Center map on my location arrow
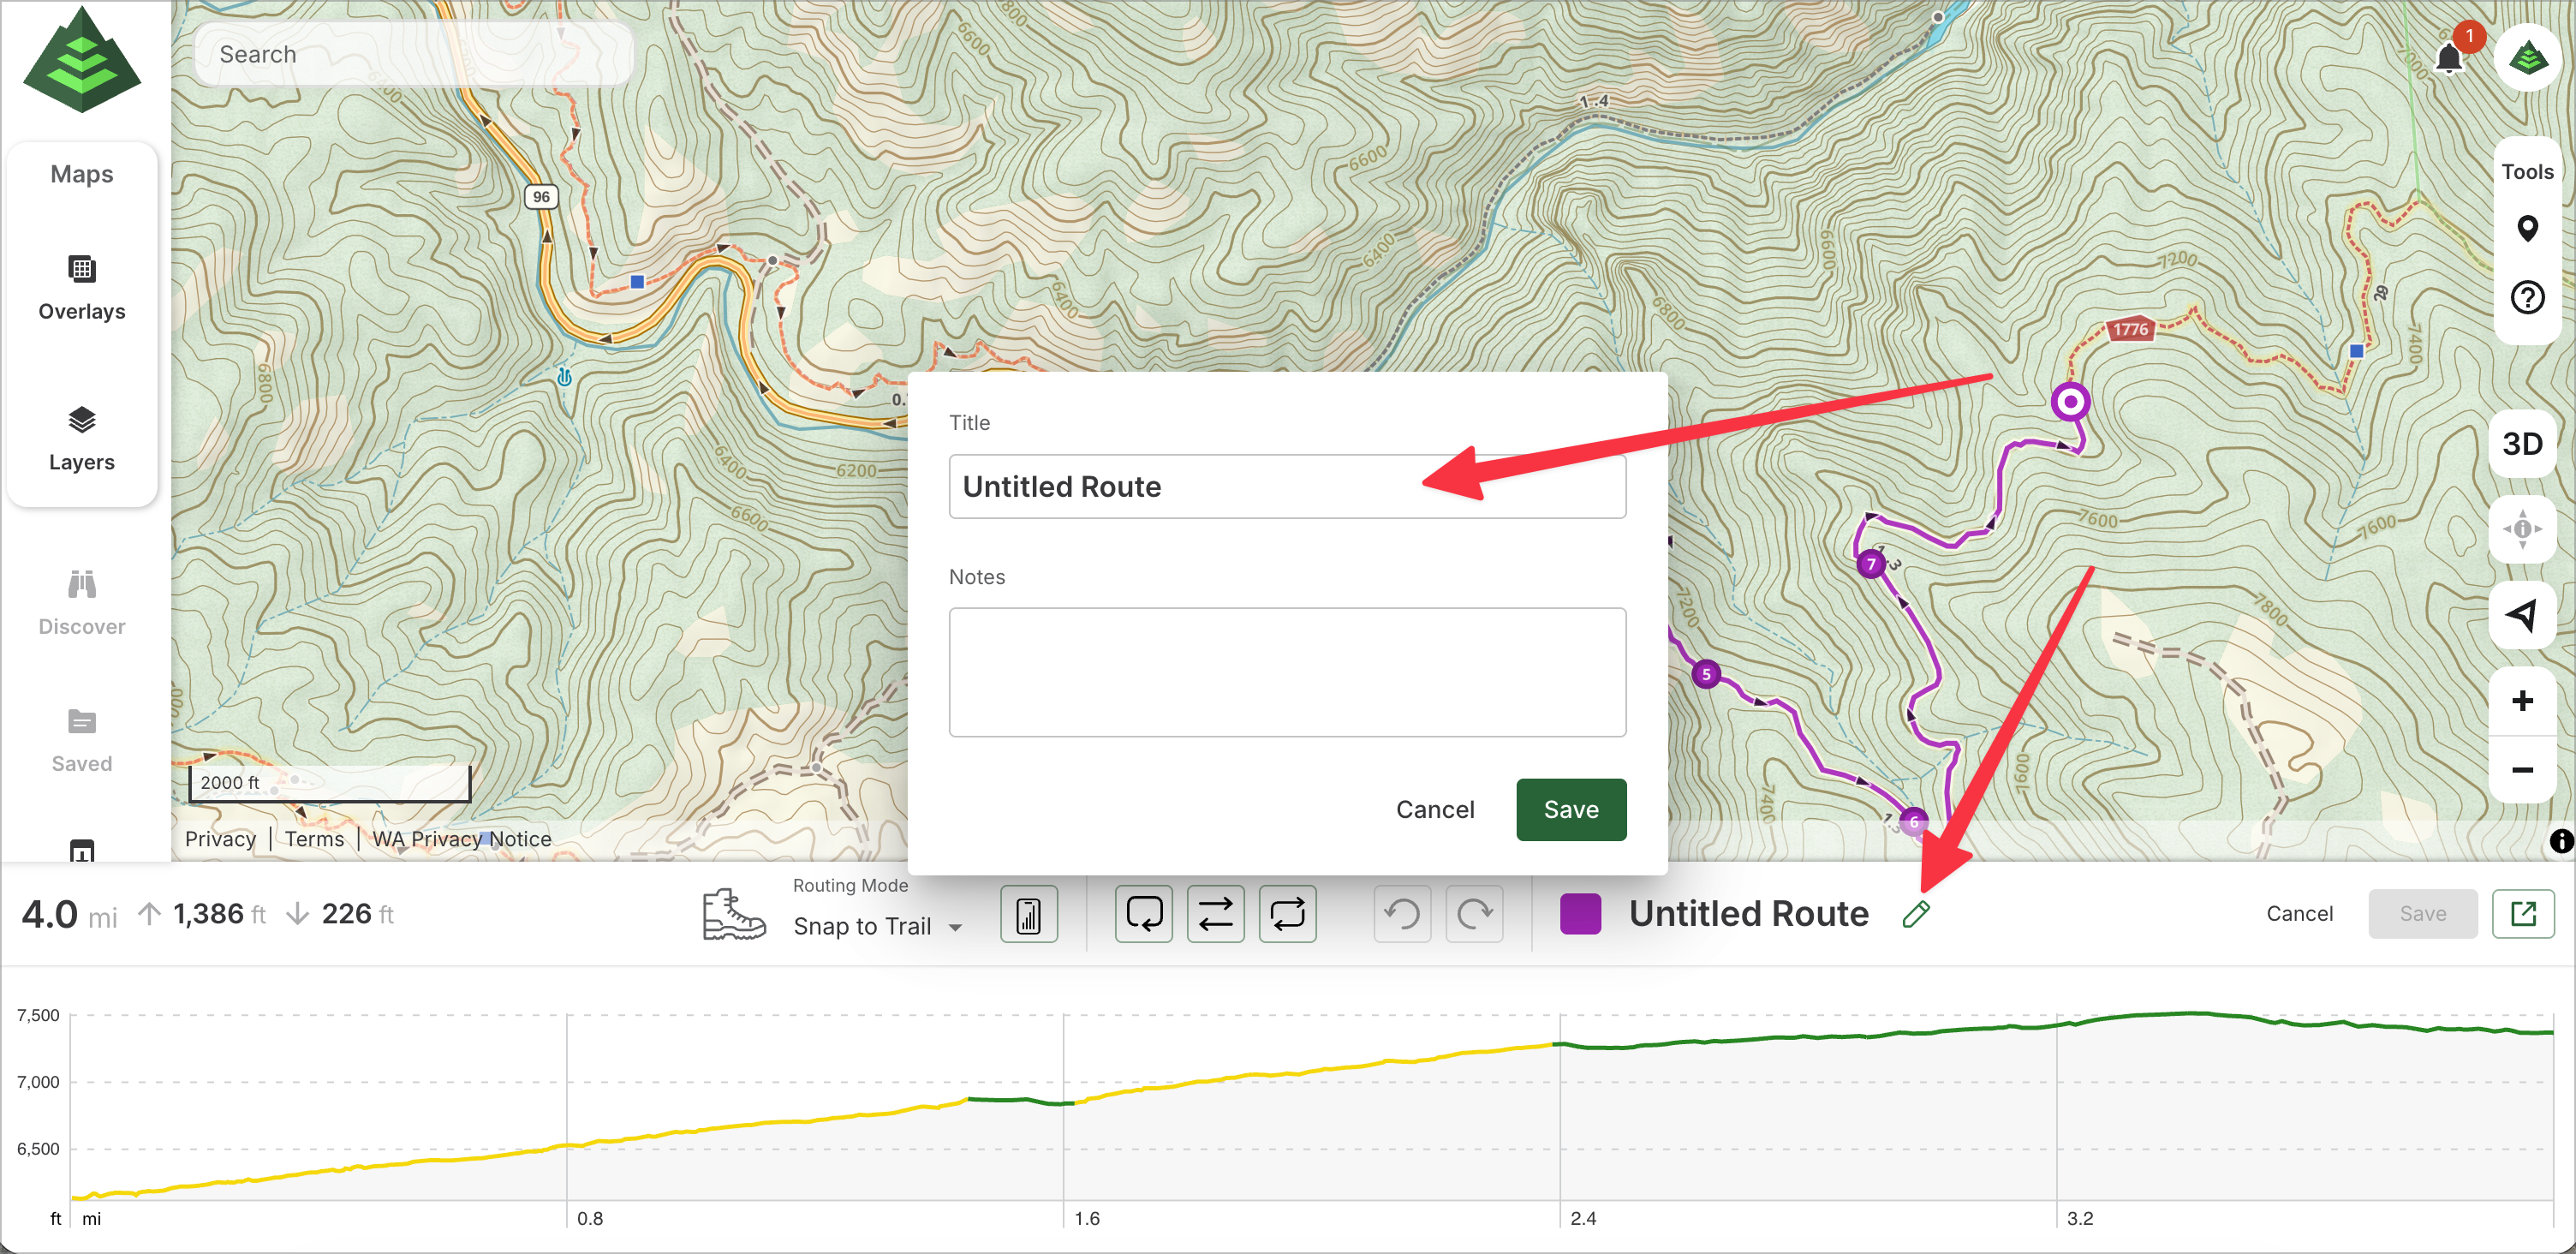This screenshot has height=1254, width=2576. tap(2521, 614)
